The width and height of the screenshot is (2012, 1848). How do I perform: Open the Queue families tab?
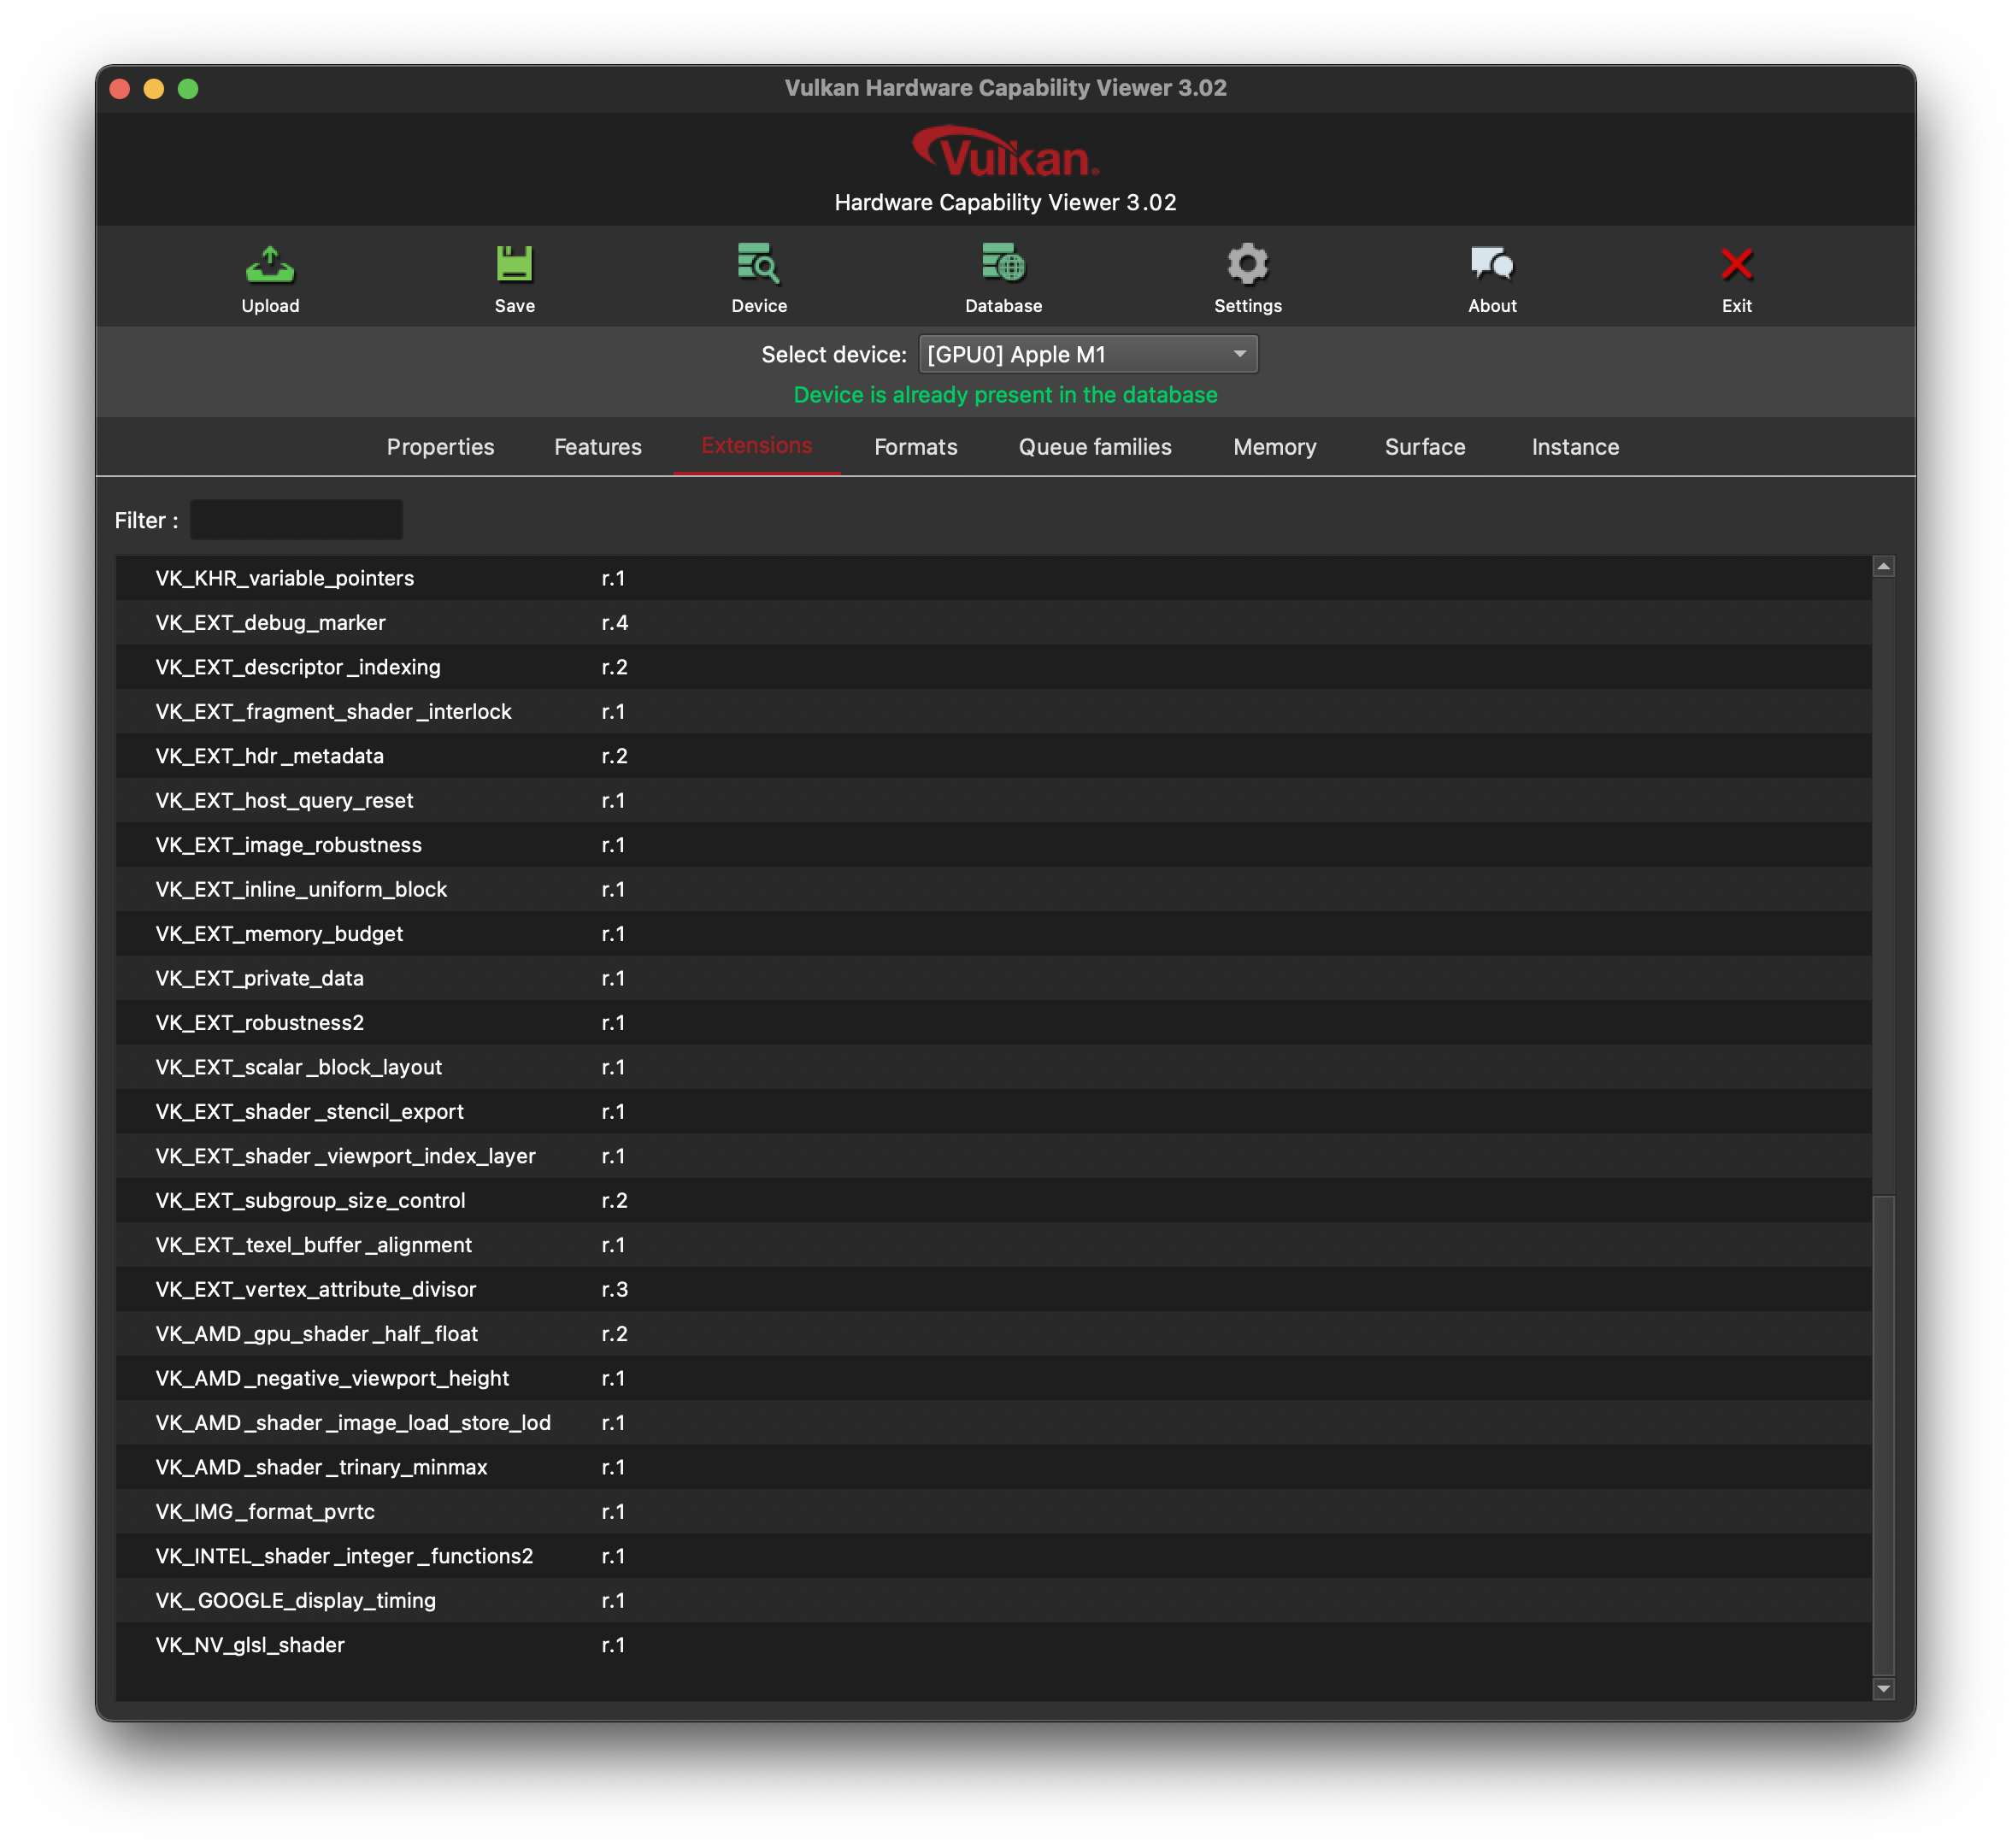click(x=1095, y=447)
